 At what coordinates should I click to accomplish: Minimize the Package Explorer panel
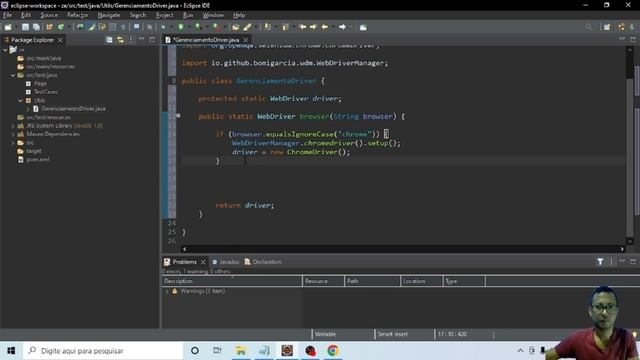(x=141, y=39)
